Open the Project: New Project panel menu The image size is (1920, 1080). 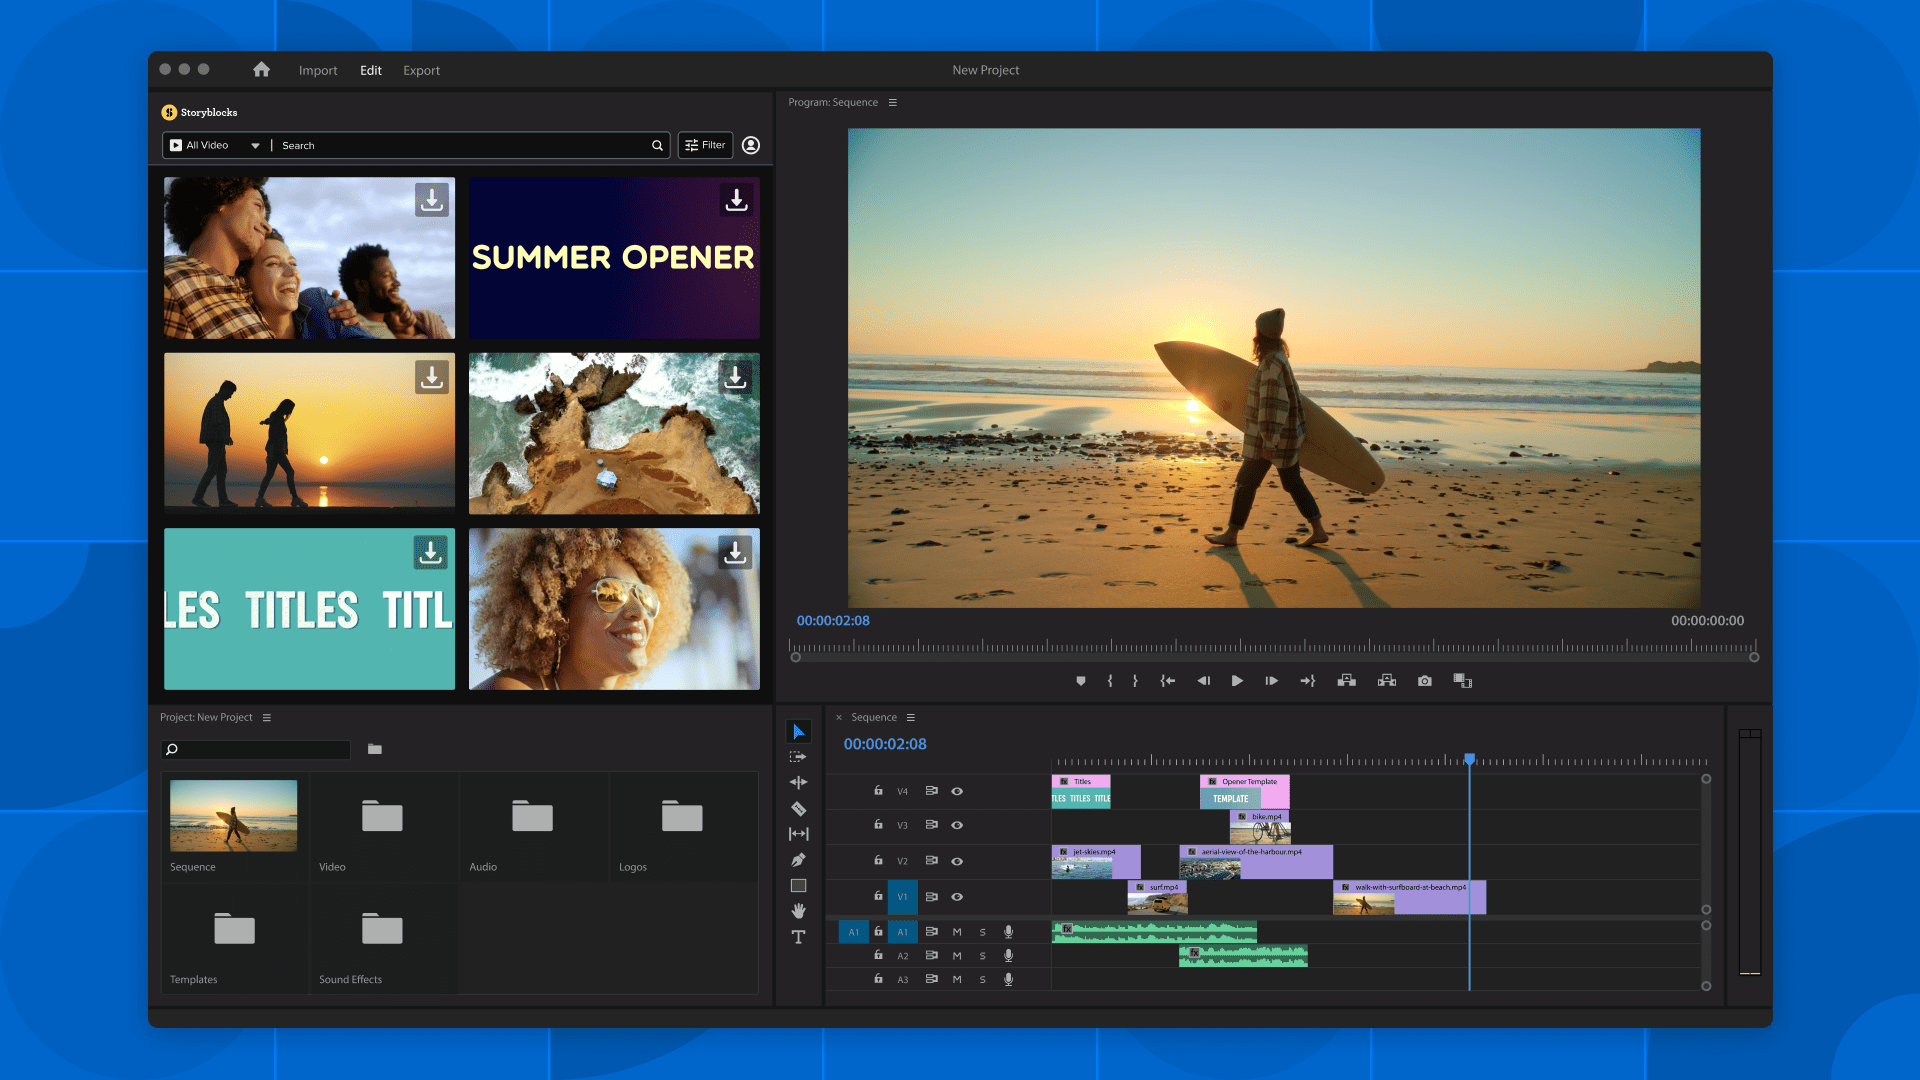[267, 717]
